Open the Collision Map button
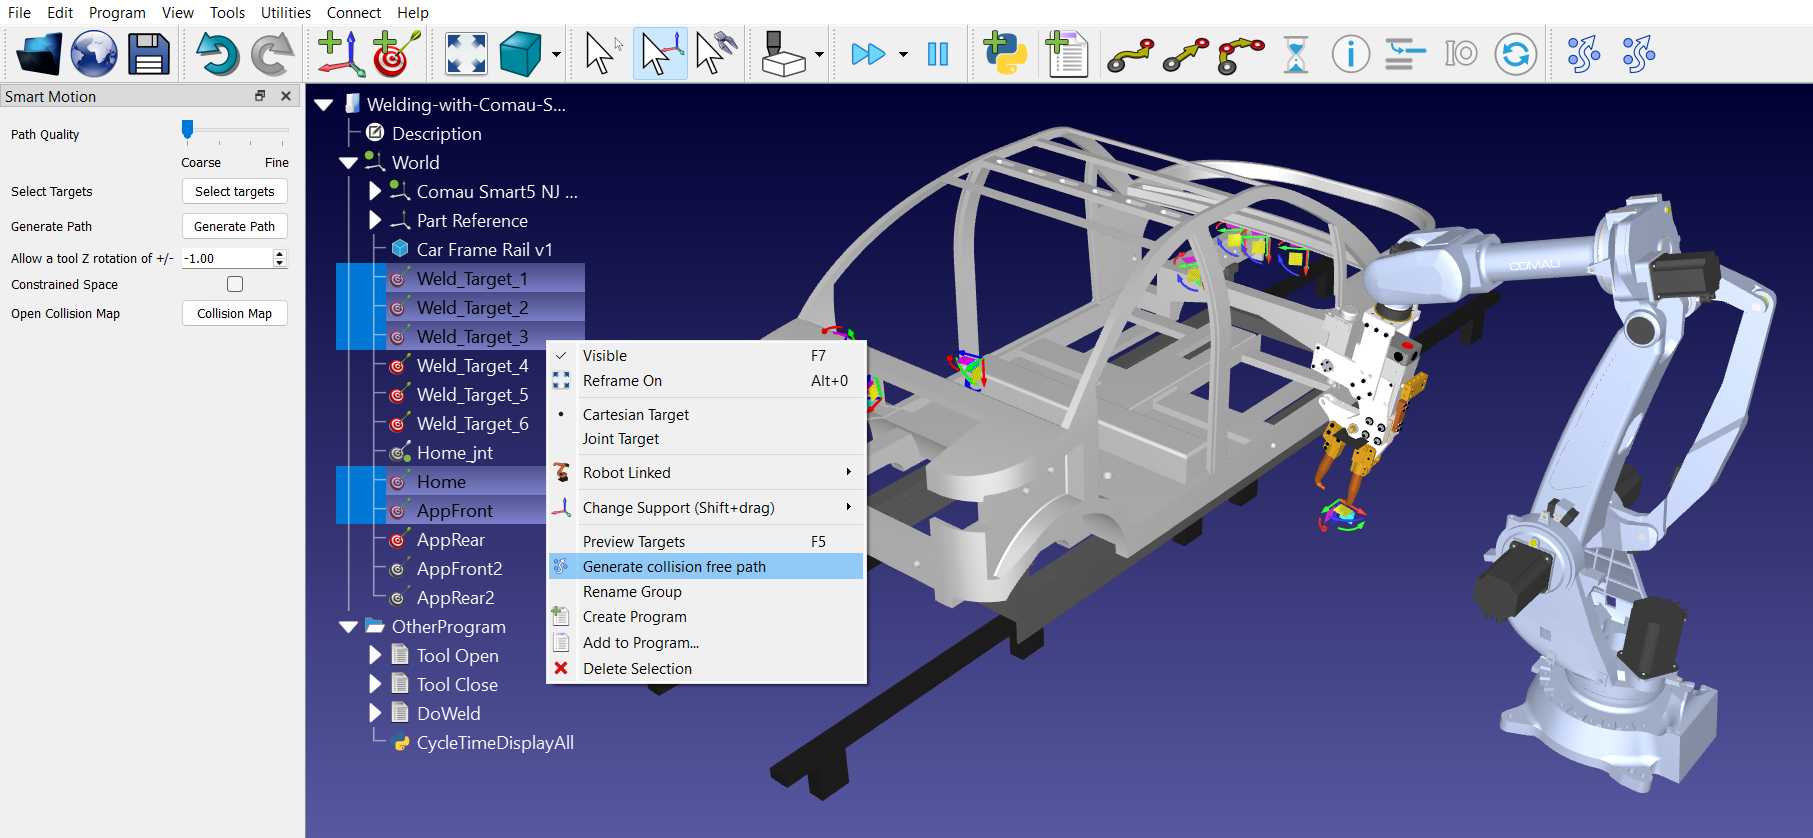The image size is (1813, 838). point(235,313)
